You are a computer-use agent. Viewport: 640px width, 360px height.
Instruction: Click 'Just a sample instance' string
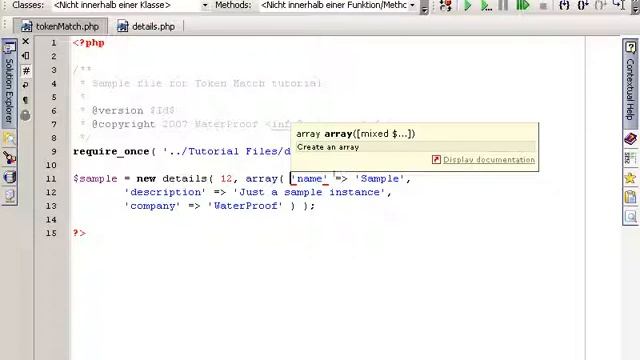(309, 192)
